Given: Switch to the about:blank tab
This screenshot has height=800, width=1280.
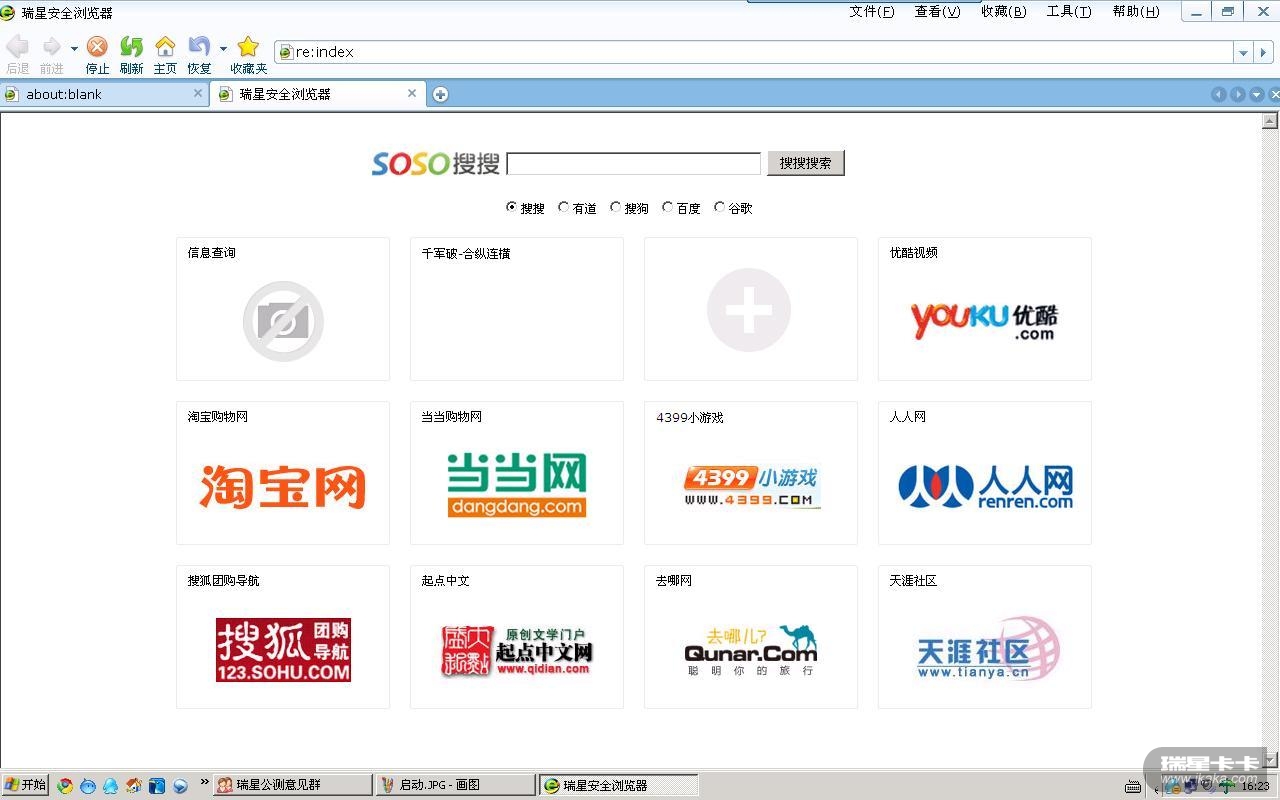Looking at the screenshot, I should (x=105, y=94).
